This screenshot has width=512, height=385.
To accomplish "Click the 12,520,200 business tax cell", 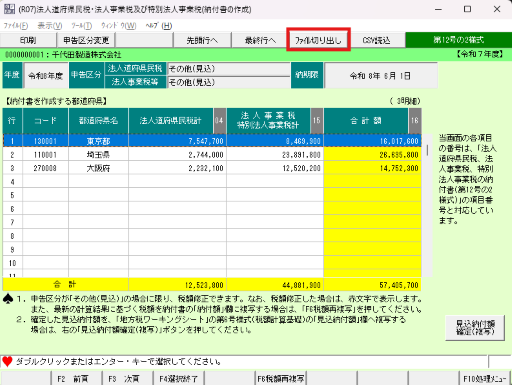I will click(x=275, y=168).
